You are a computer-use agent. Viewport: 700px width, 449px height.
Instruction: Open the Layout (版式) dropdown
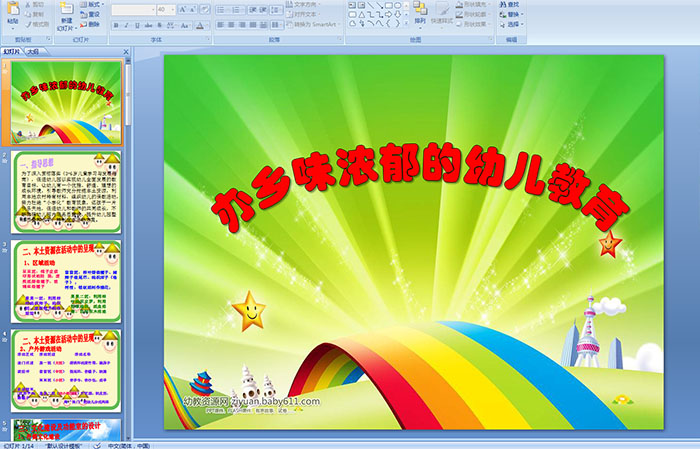pos(92,4)
